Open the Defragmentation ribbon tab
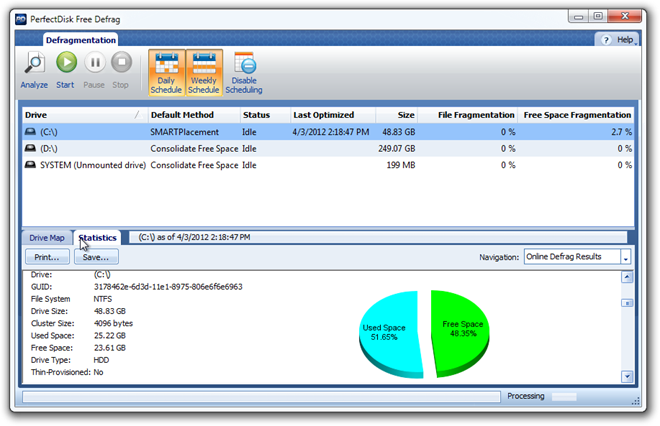The height and width of the screenshot is (426, 660). click(x=81, y=40)
